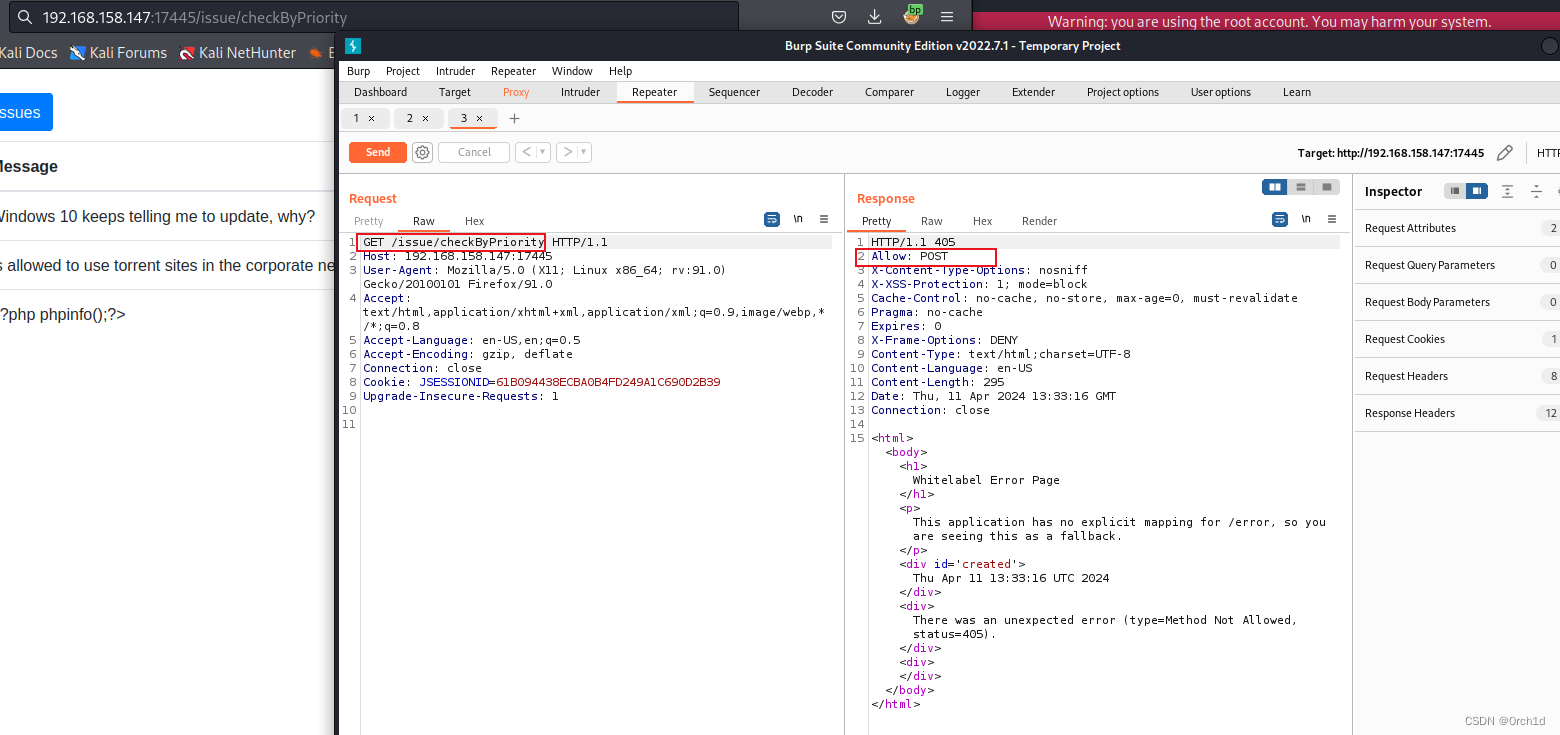1560x735 pixels.
Task: Toggle word wrap icon in Response panel
Action: pyautogui.click(x=1280, y=219)
